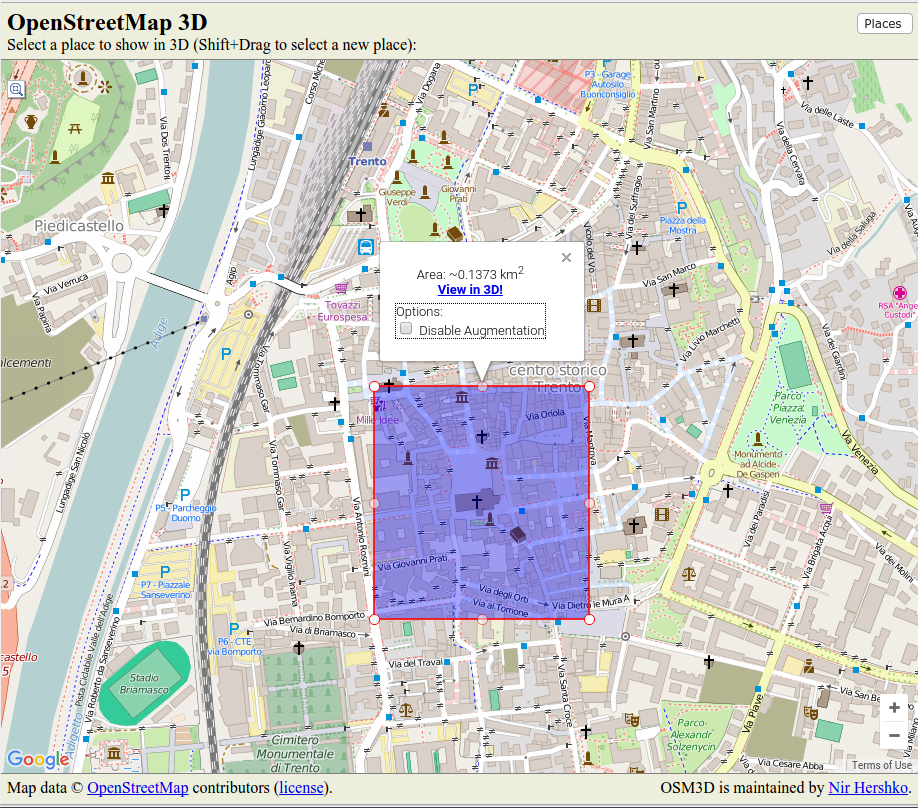Click the P3 Garage Autosilo Buonconsiglio label
This screenshot has height=808, width=918.
pyautogui.click(x=608, y=84)
